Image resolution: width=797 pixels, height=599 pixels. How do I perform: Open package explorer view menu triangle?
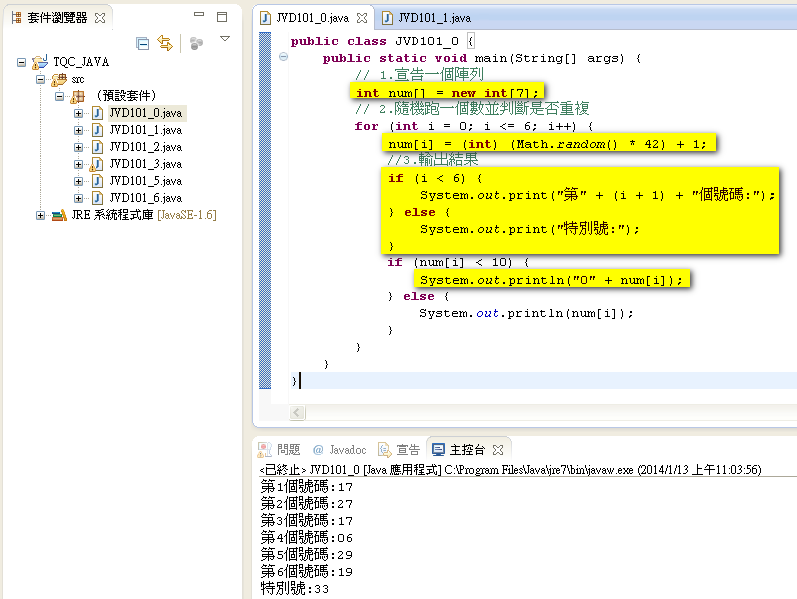(x=225, y=39)
